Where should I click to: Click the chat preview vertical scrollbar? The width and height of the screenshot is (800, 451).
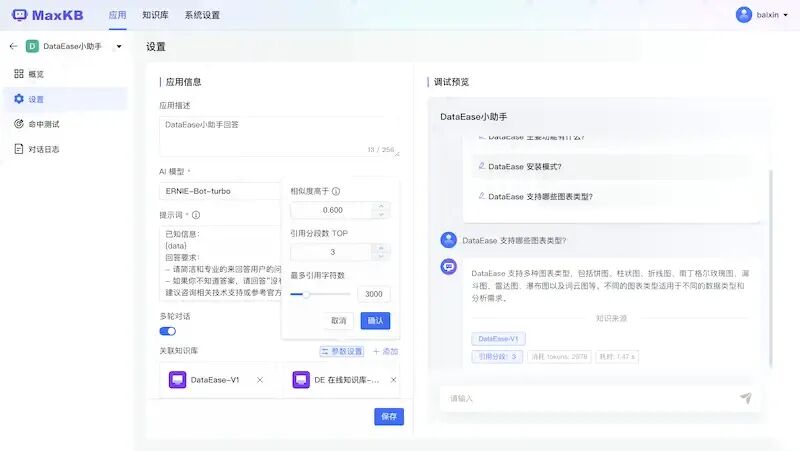[770, 268]
